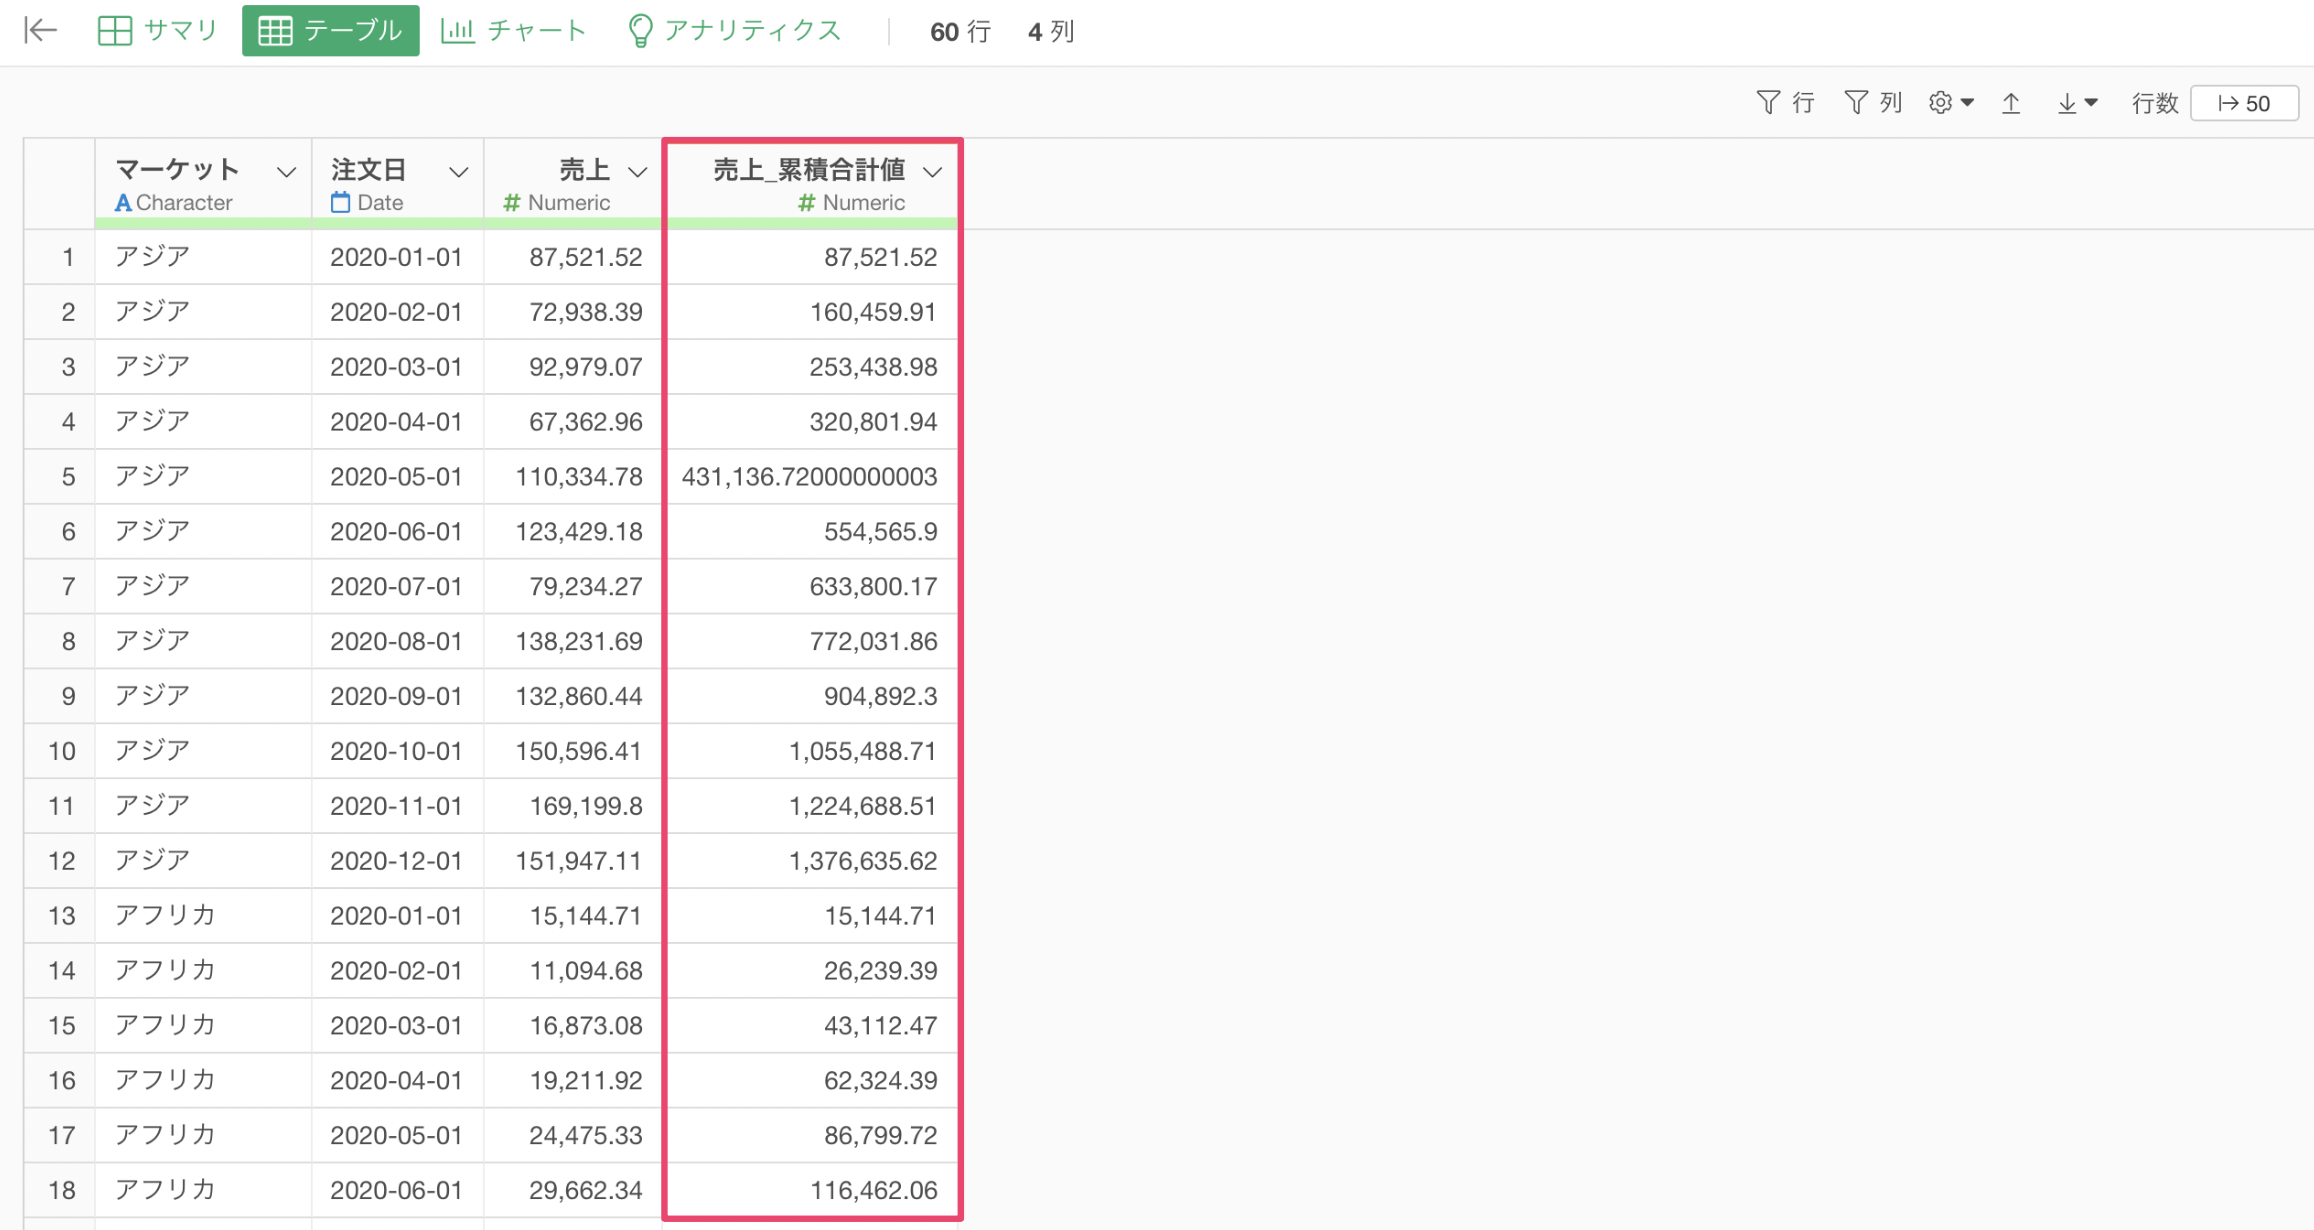Select the cell 24,475.33
Screen dimensions: 2314x1230
574,1135
